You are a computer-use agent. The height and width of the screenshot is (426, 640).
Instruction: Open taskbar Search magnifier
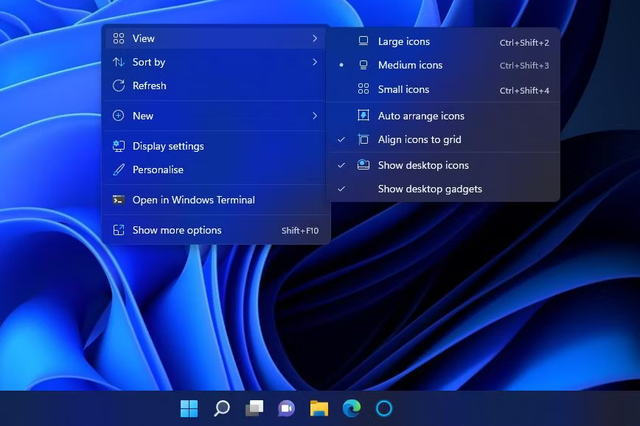222,408
